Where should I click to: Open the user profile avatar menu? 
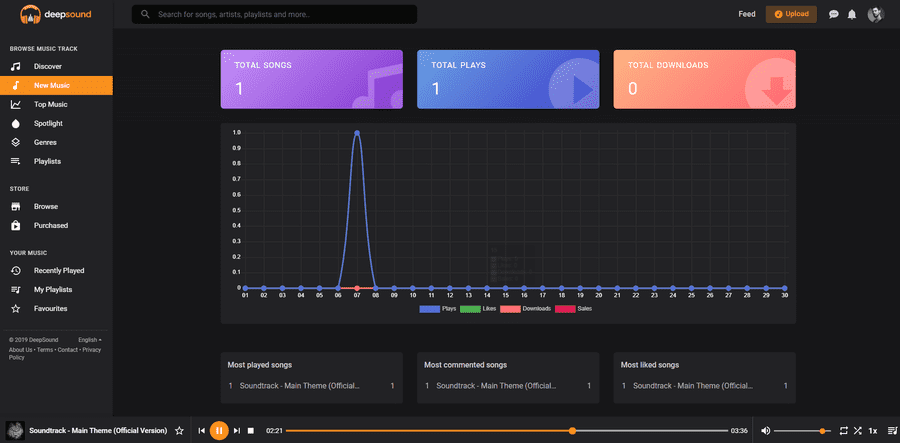click(x=876, y=14)
